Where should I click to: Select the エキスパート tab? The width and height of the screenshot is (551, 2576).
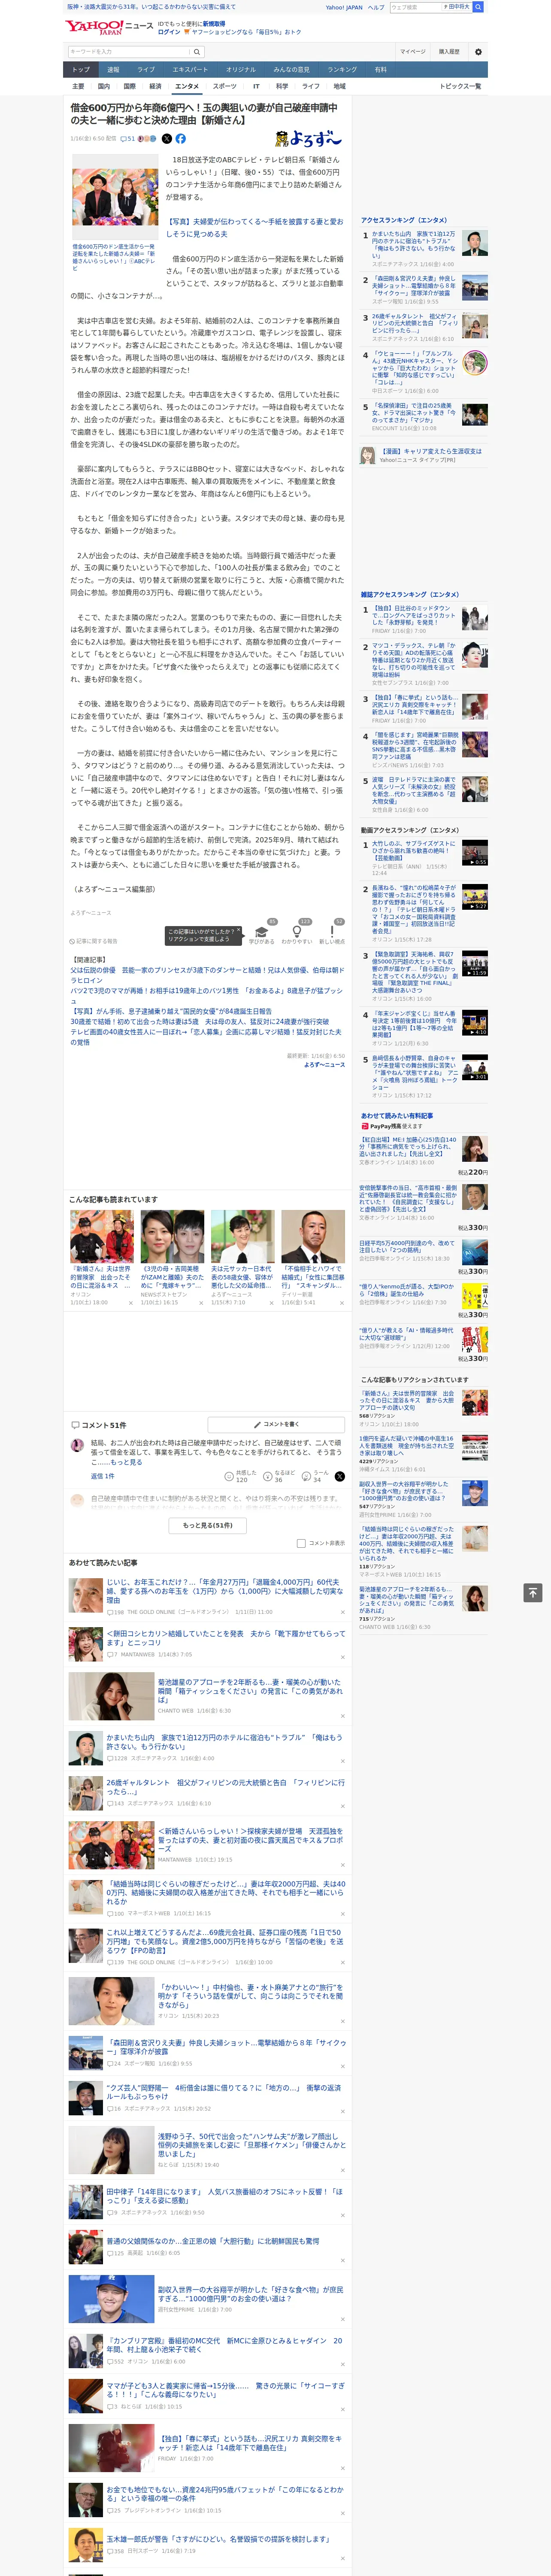[x=190, y=70]
